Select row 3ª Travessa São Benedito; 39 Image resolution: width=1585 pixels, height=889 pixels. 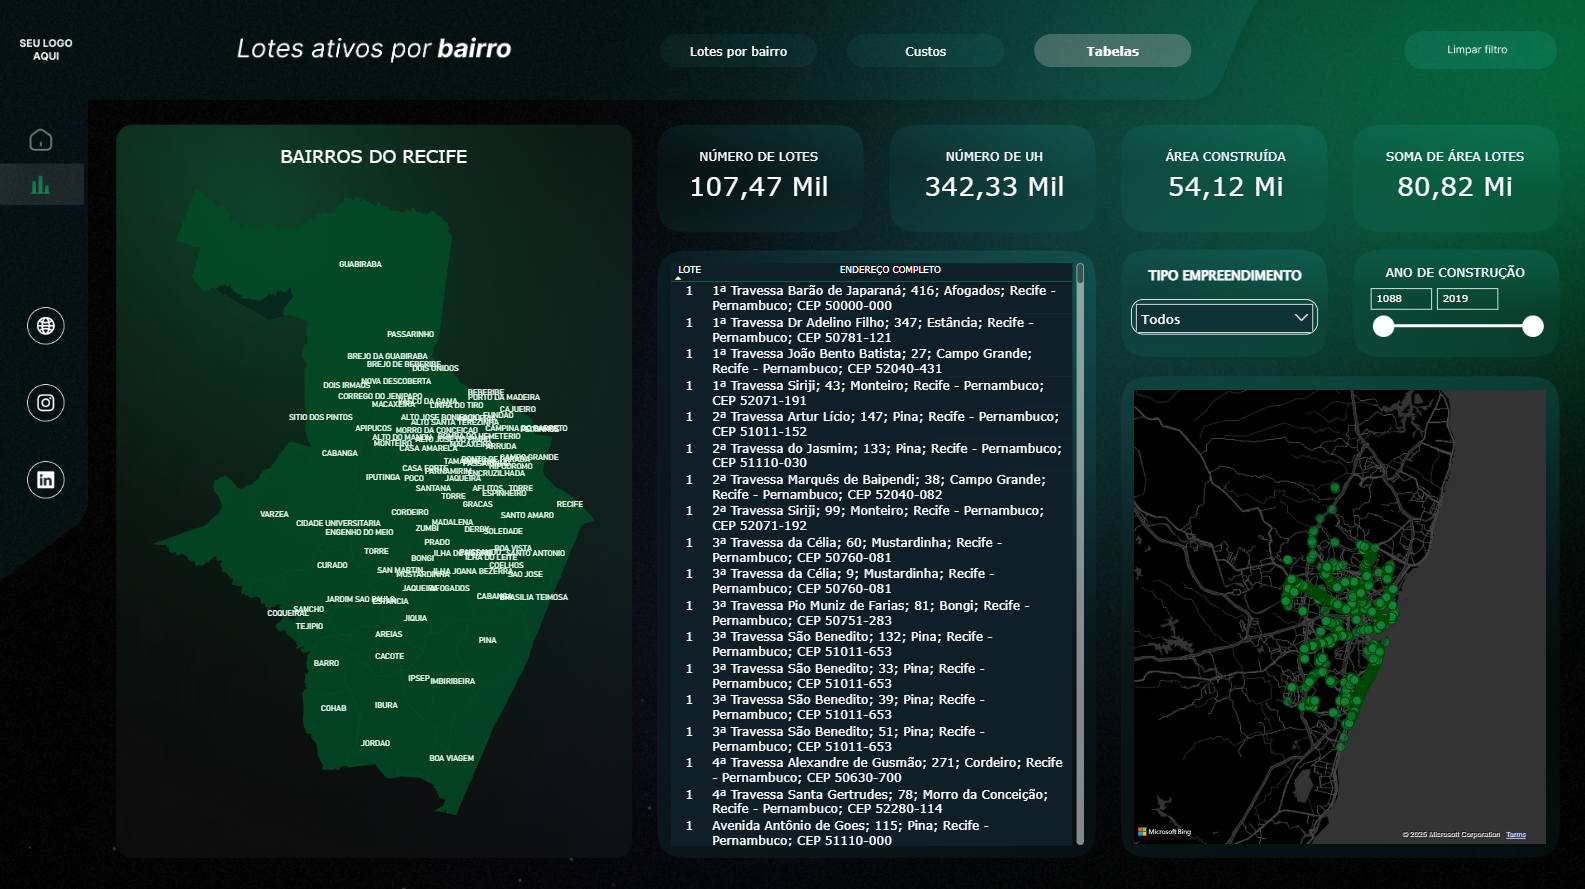click(x=872, y=707)
